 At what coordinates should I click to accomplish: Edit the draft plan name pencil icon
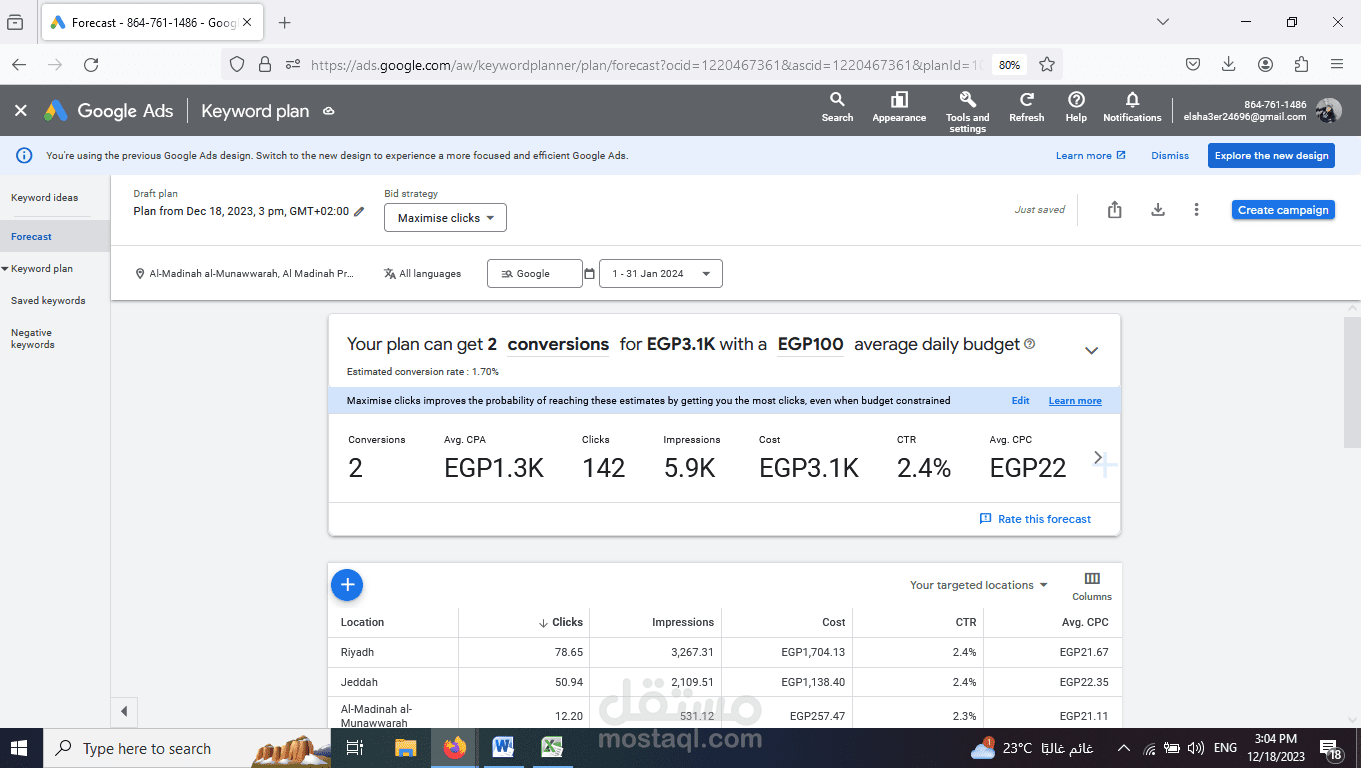click(360, 212)
